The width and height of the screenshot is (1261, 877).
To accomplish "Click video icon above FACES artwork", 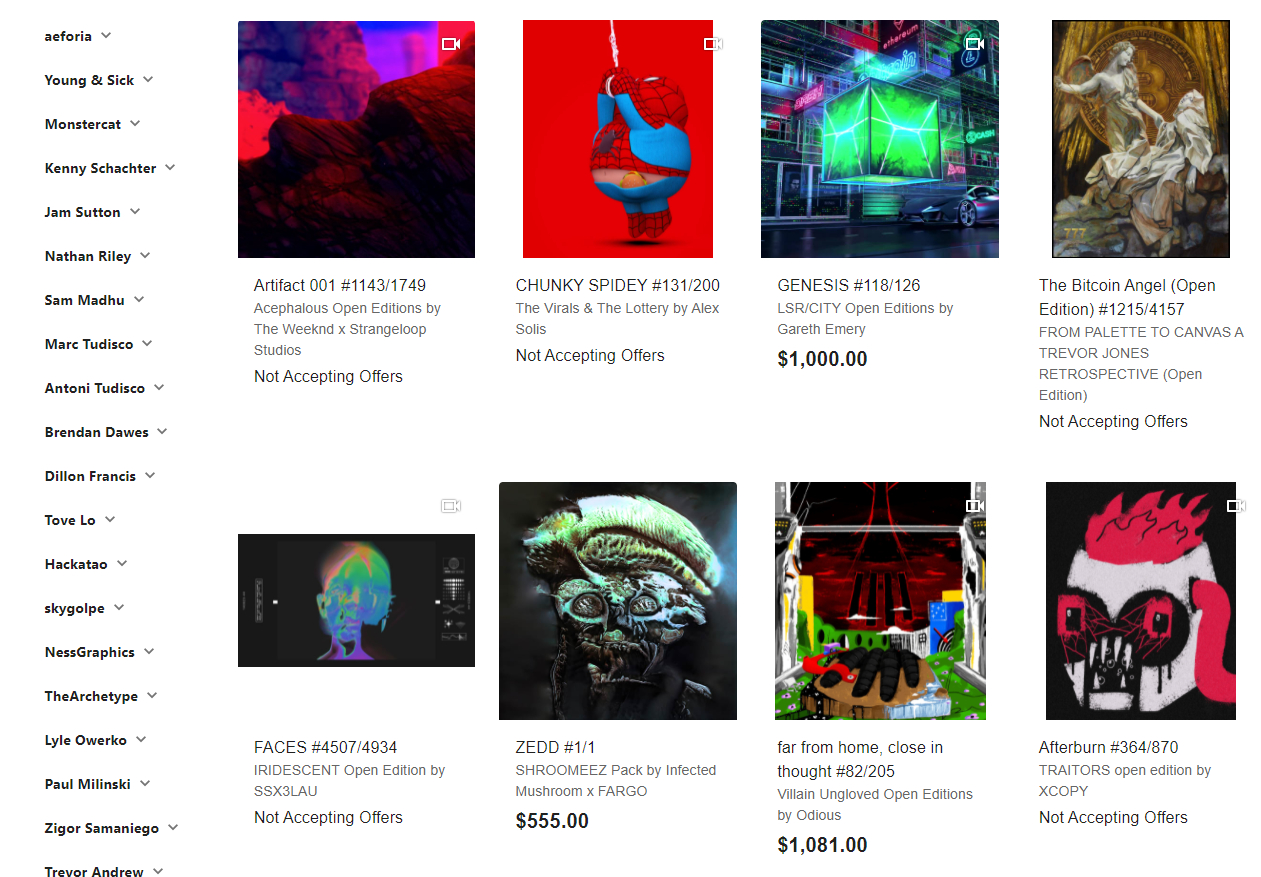I will tap(451, 506).
